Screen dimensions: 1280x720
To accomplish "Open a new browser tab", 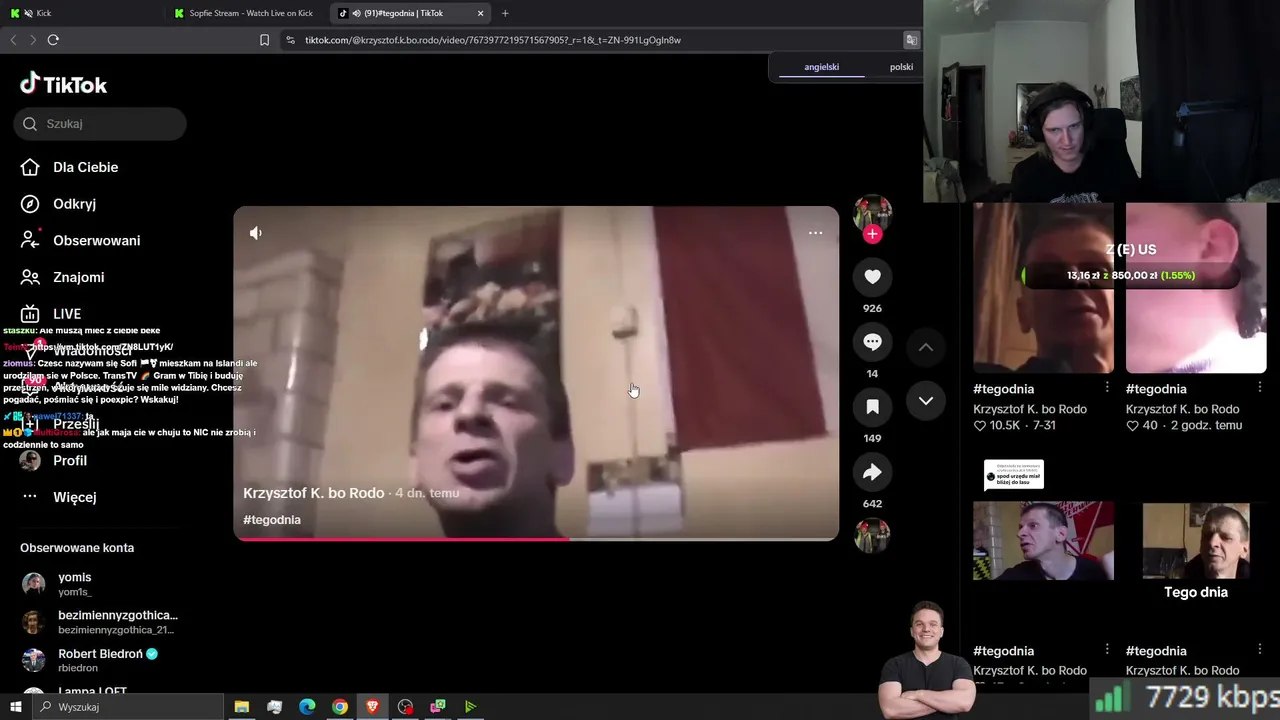I will (x=505, y=13).
